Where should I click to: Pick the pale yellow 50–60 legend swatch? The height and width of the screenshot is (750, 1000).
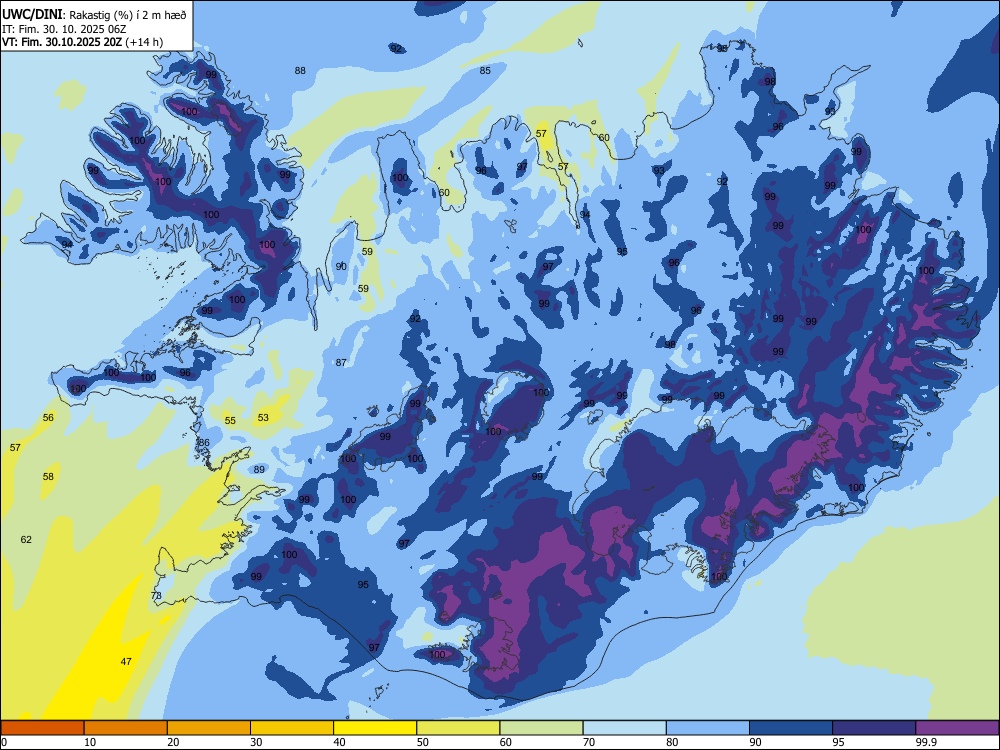point(459,728)
